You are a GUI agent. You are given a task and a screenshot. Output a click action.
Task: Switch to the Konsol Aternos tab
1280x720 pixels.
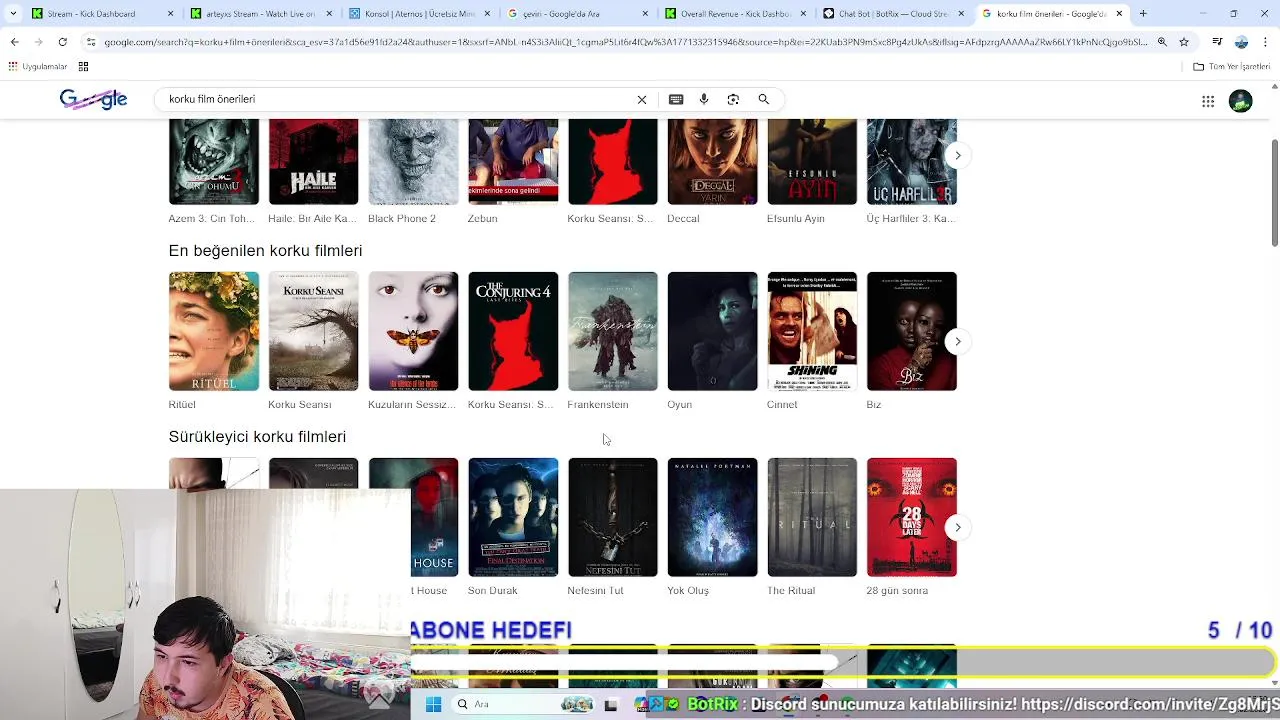coord(419,14)
